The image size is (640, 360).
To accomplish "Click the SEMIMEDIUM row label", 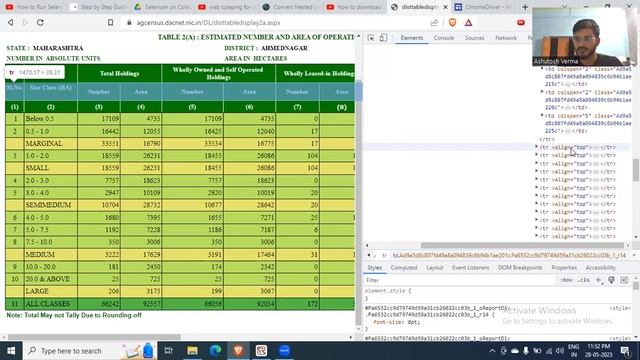I will click(48, 205).
